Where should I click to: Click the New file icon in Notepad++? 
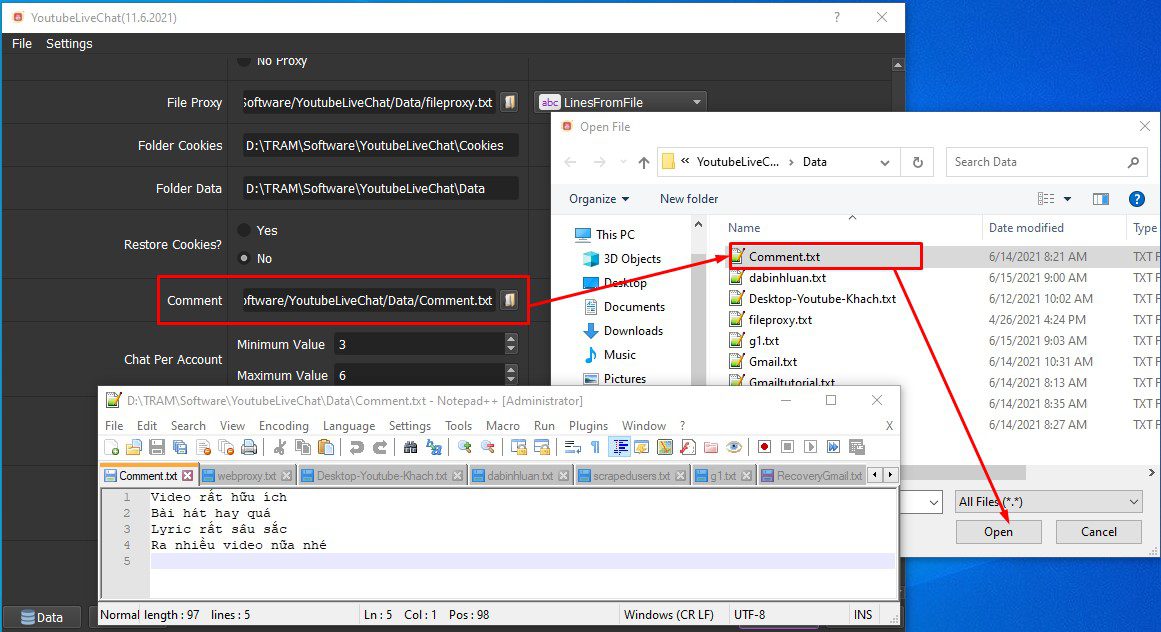(112, 447)
